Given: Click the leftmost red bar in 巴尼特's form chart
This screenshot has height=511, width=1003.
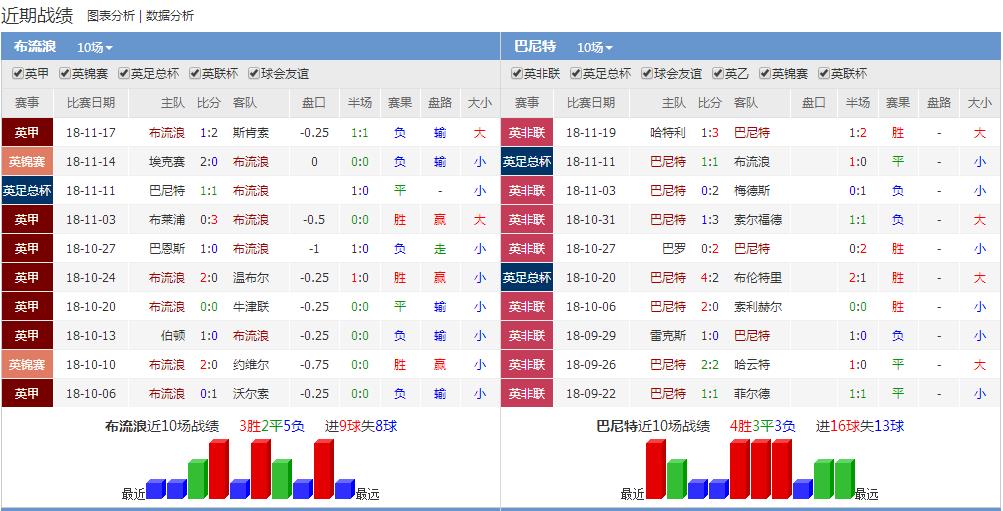Looking at the screenshot, I should 655,469.
